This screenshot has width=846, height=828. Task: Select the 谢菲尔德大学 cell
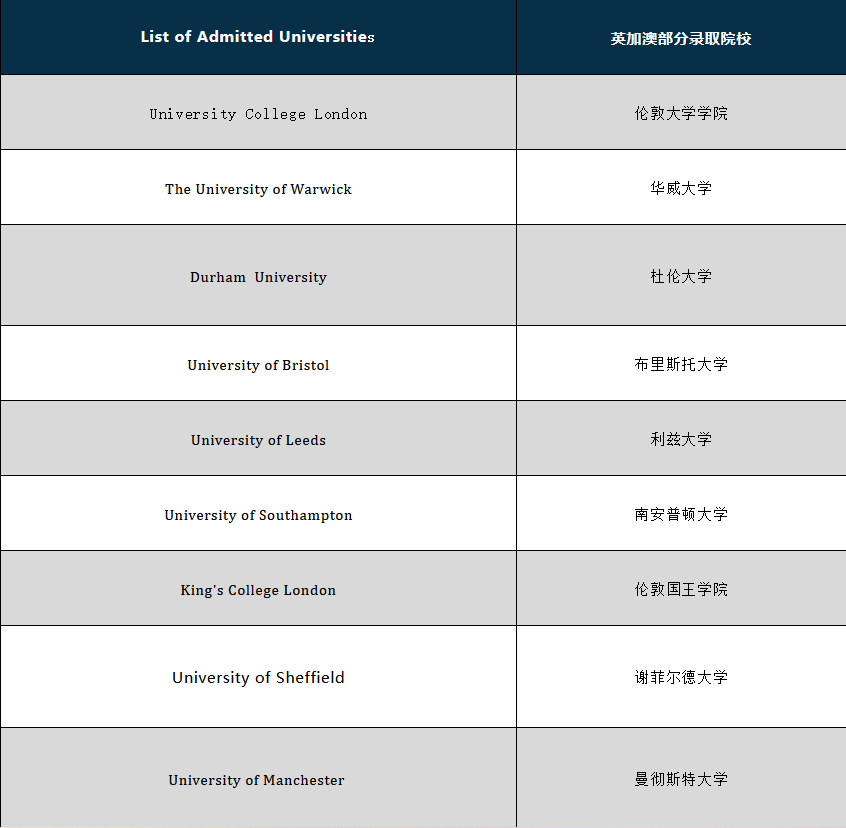[681, 677]
